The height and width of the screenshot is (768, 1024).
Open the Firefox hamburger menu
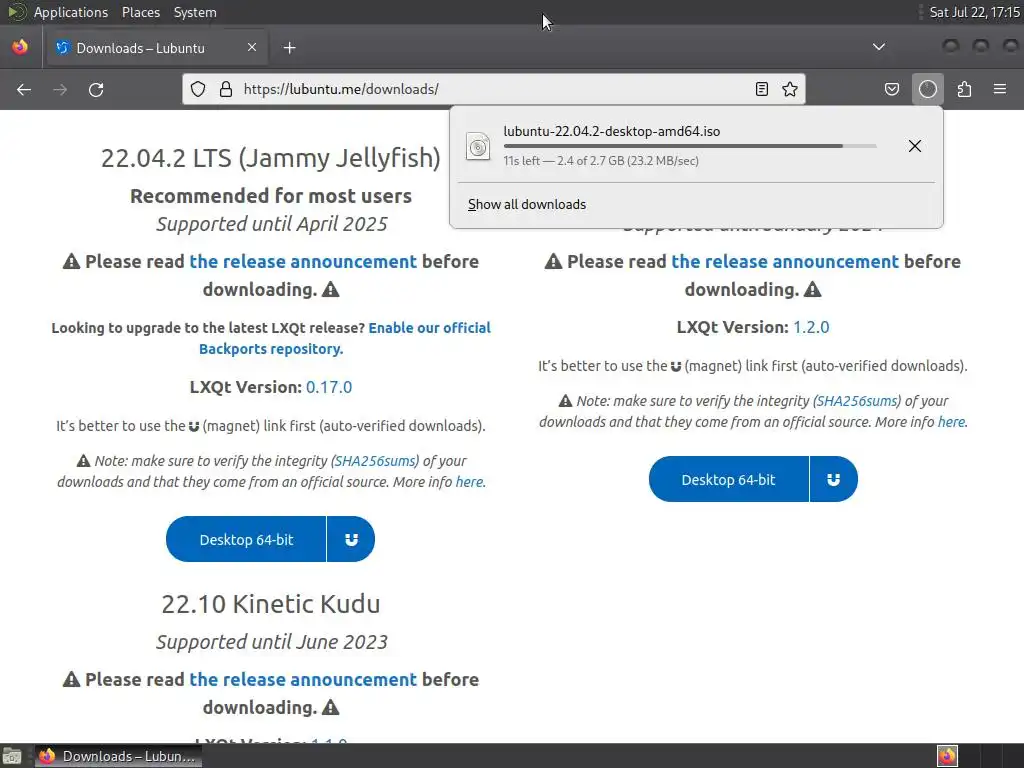pyautogui.click(x=1000, y=89)
